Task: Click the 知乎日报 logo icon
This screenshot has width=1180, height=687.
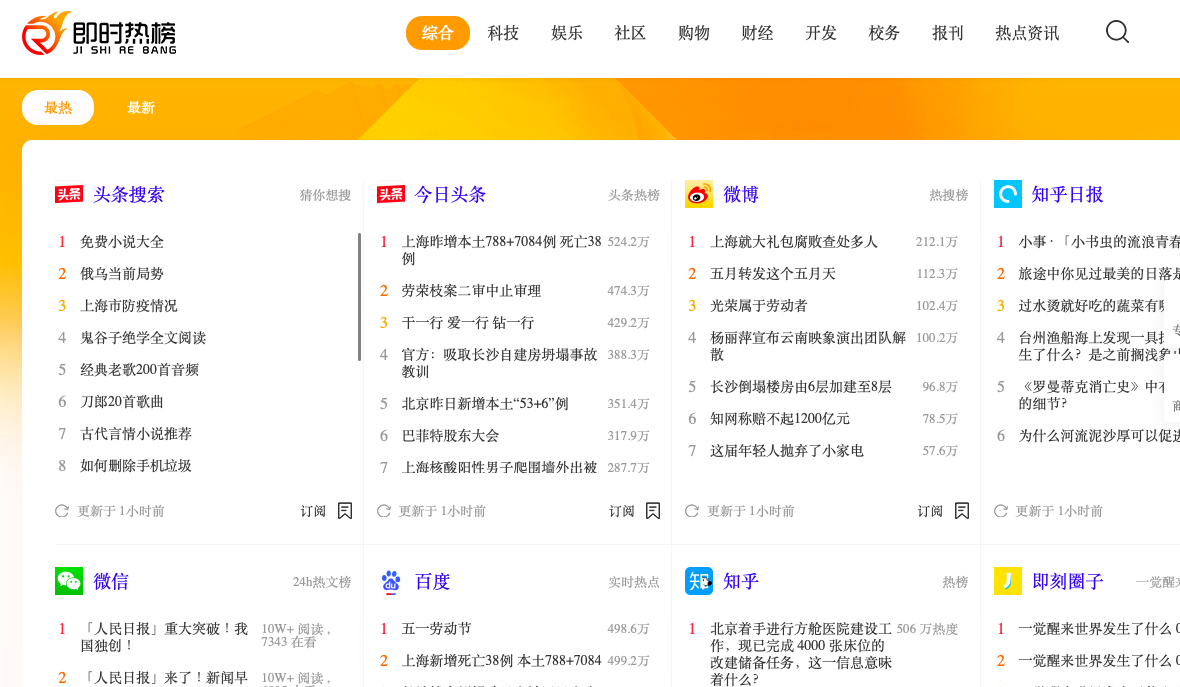Action: pyautogui.click(x=1008, y=194)
